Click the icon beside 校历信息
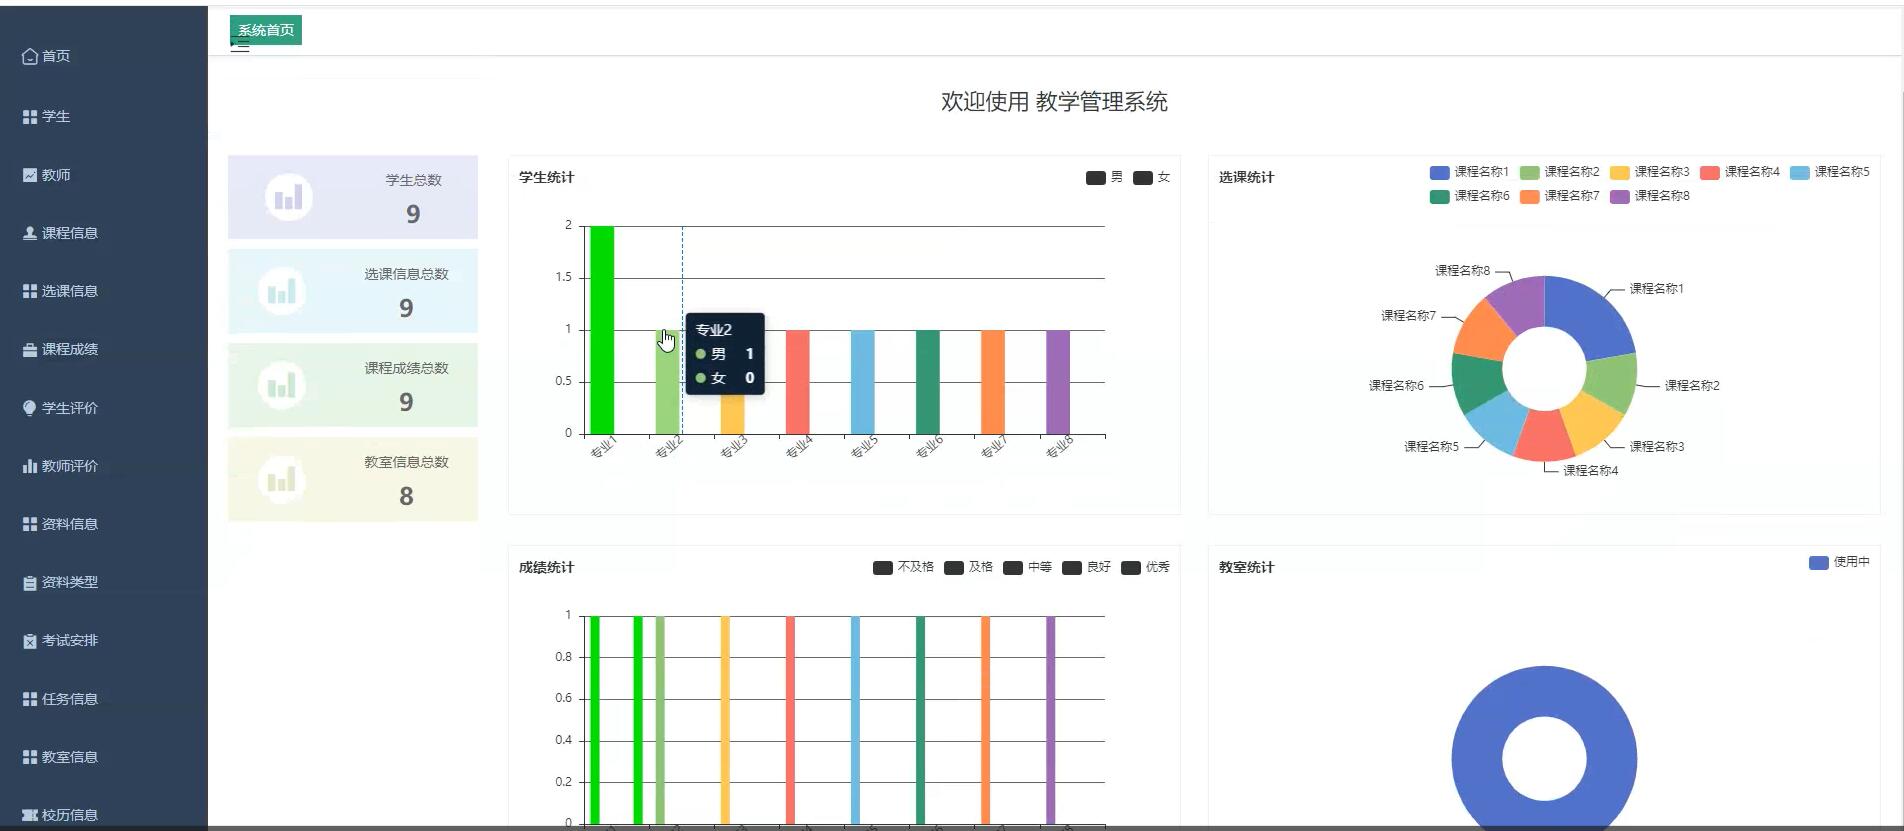Image resolution: width=1904 pixels, height=831 pixels. [30, 815]
